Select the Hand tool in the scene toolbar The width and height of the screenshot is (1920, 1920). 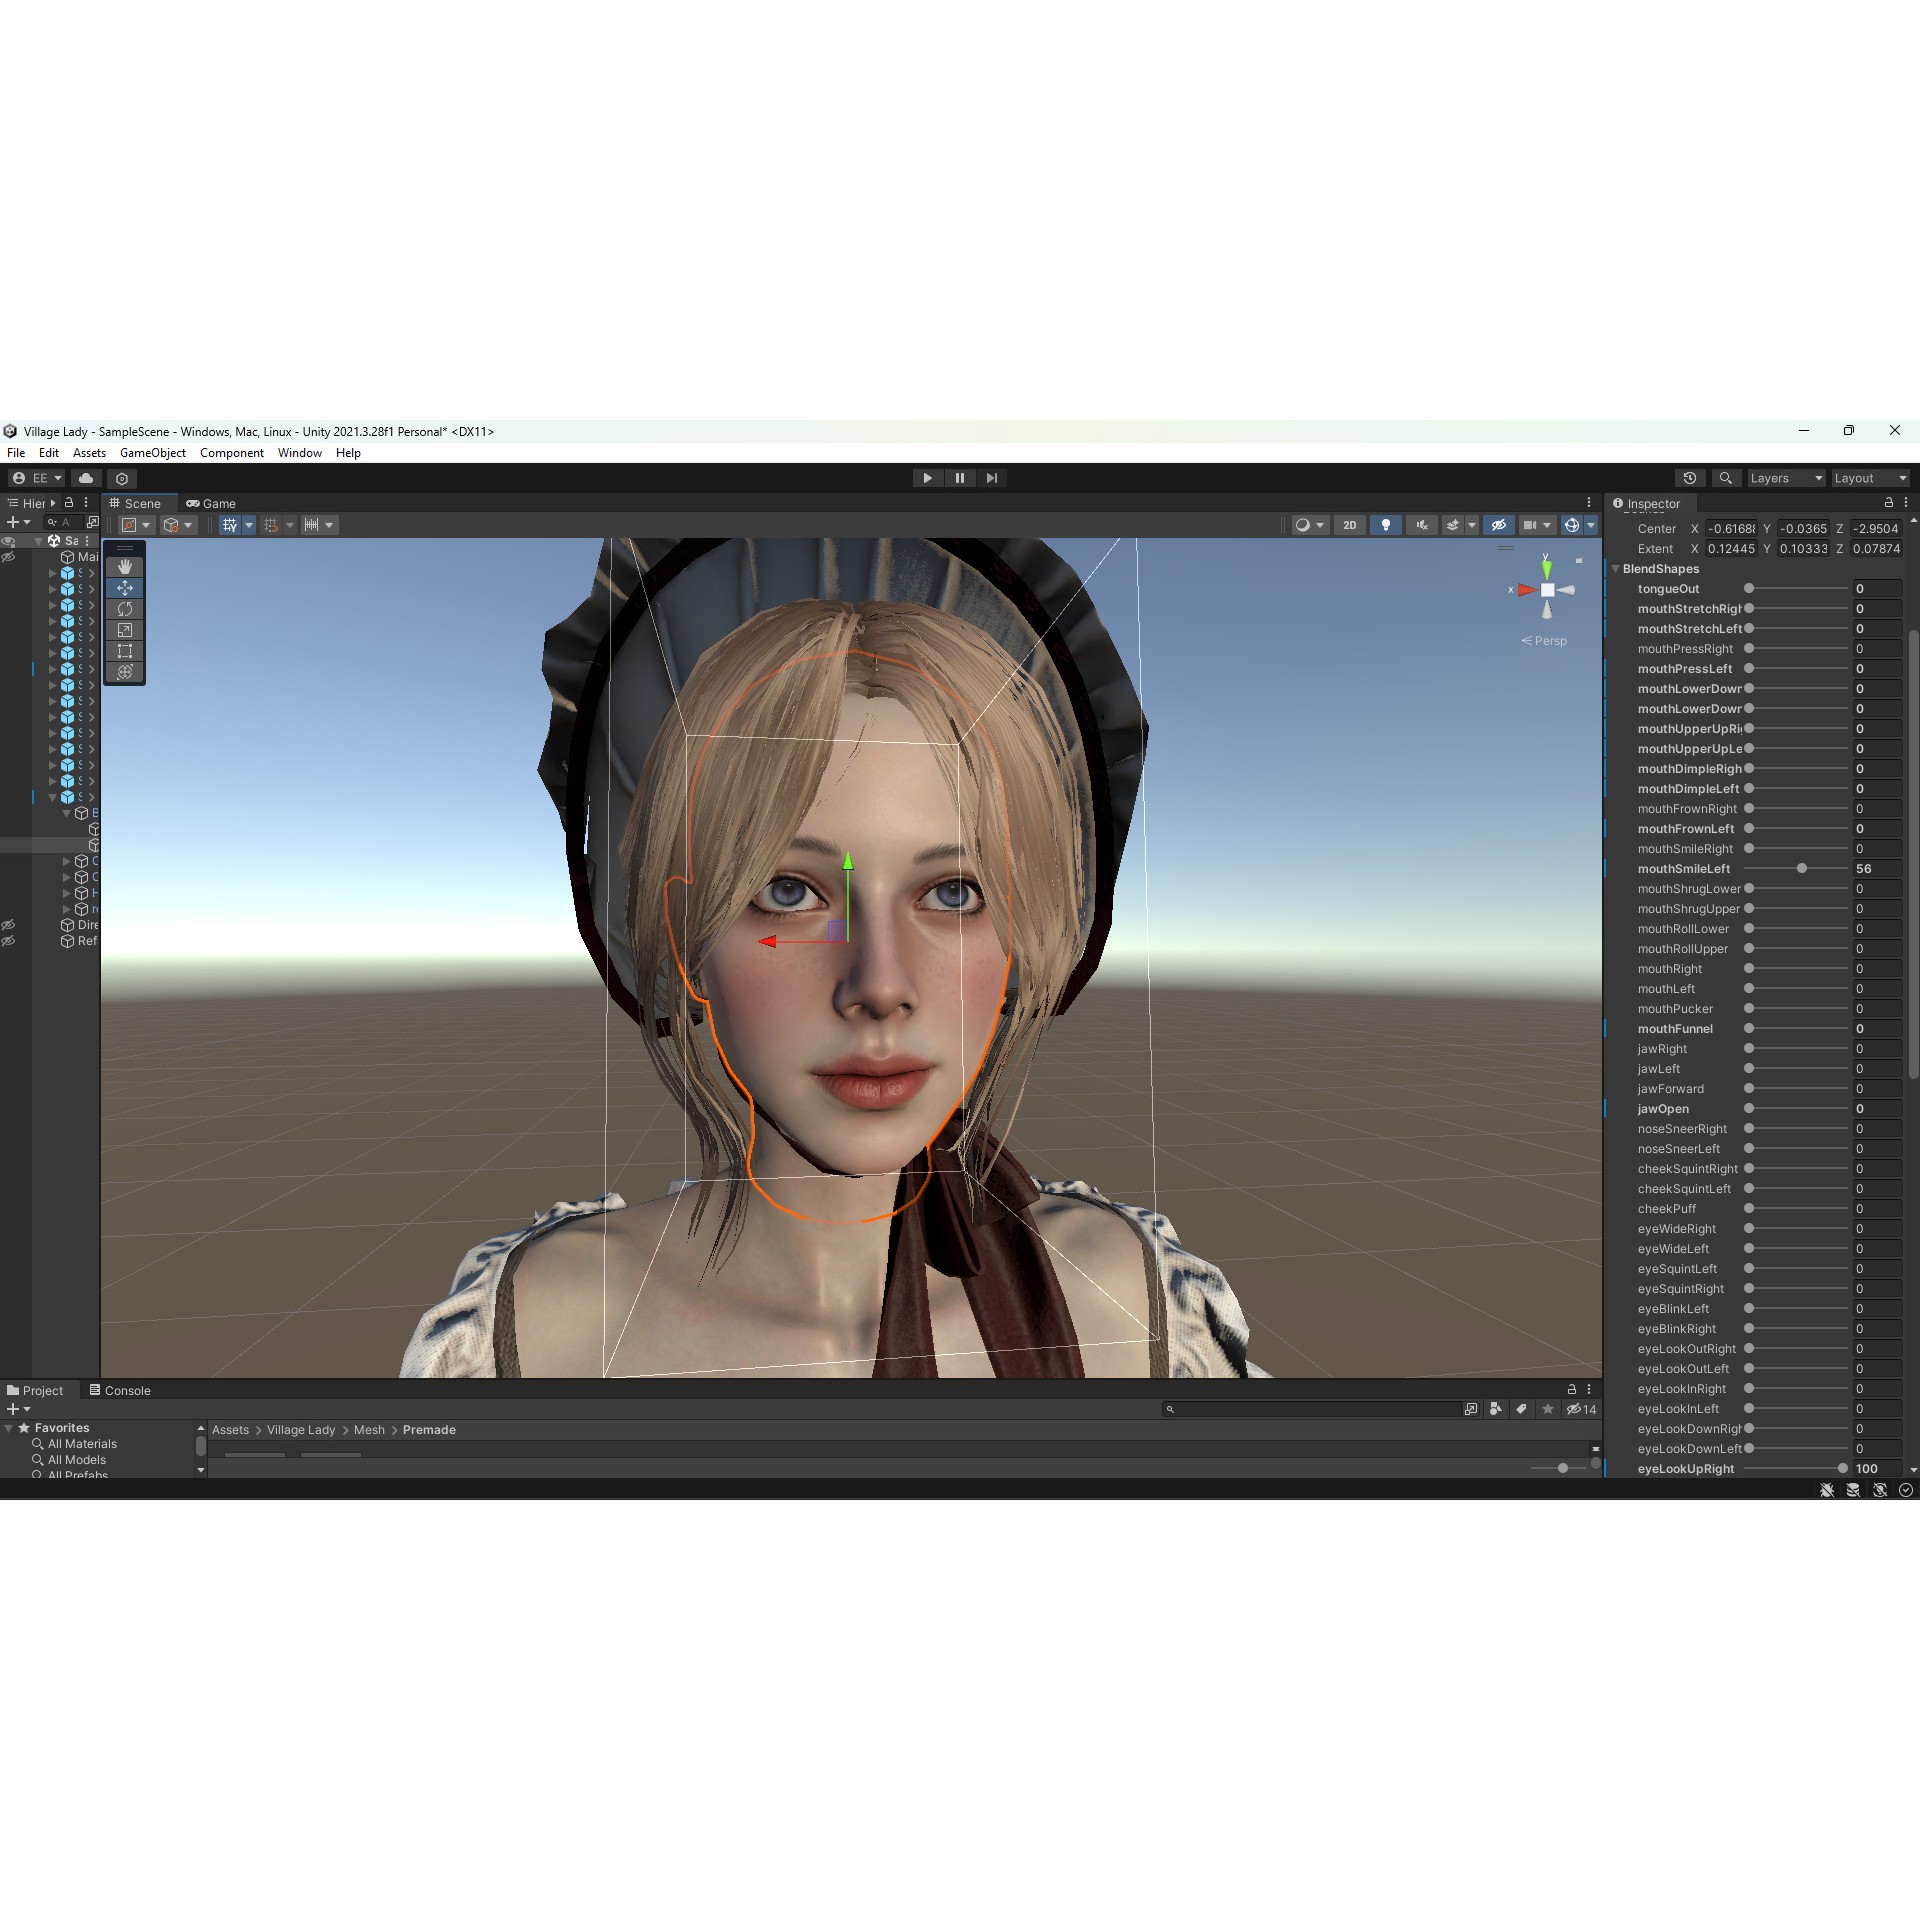click(x=125, y=567)
